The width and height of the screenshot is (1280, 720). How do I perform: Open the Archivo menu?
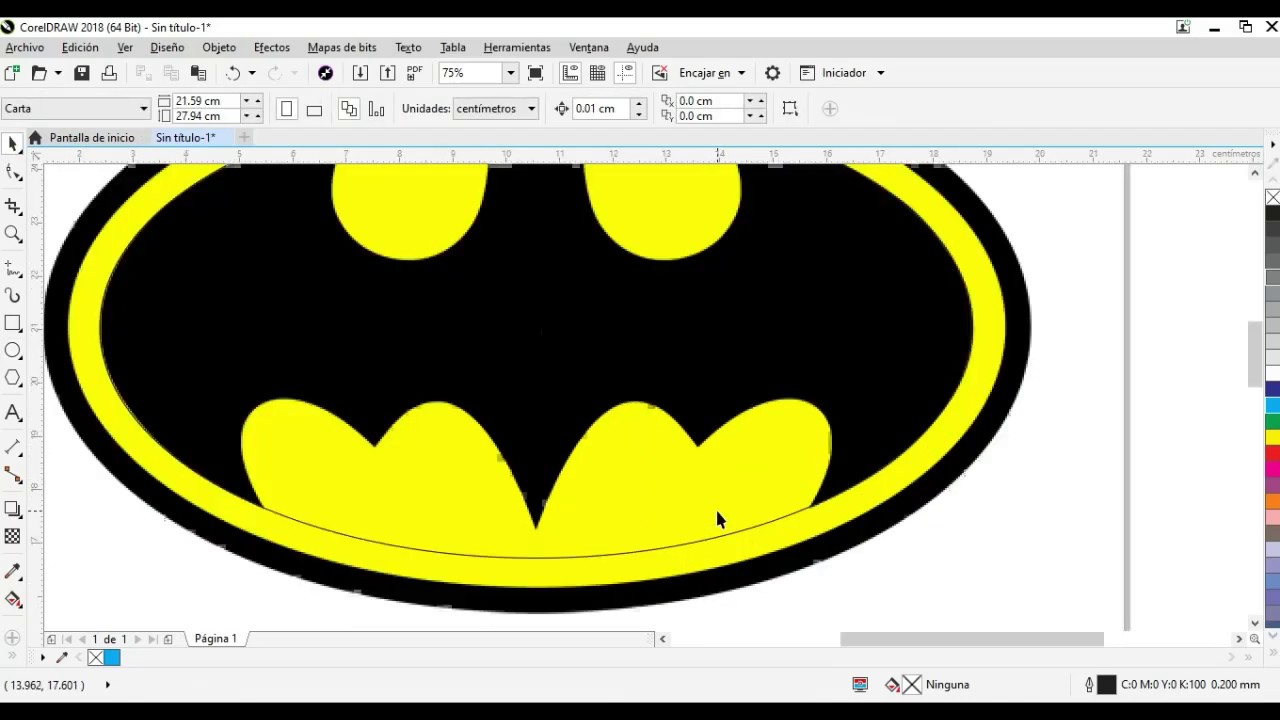[24, 47]
